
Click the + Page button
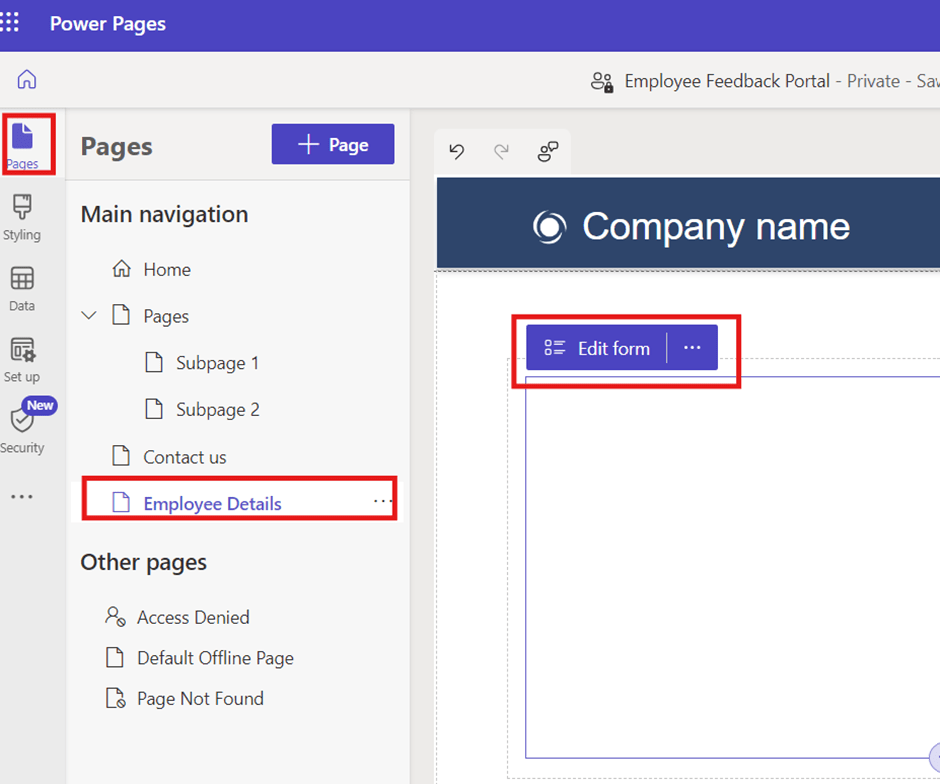click(333, 145)
